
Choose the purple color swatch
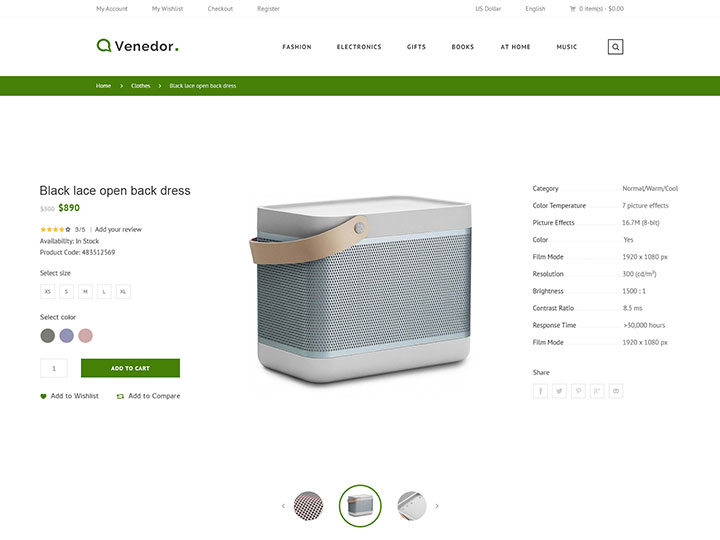(67, 336)
